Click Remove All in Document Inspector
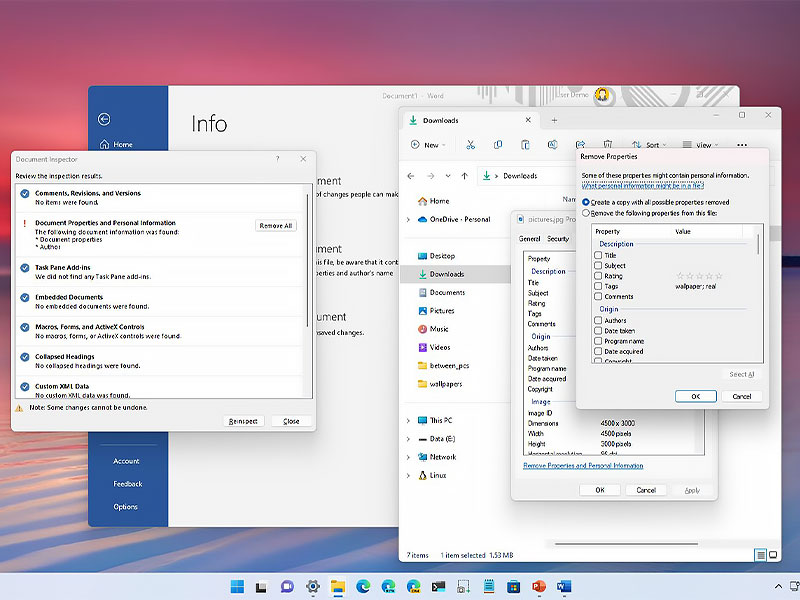 point(276,226)
